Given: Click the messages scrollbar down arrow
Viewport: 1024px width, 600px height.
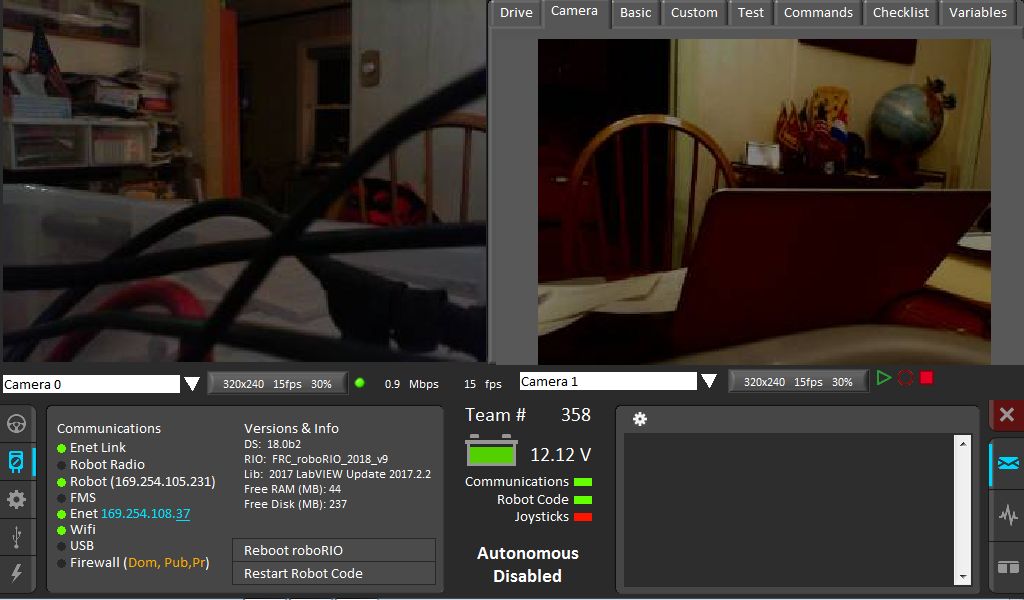Looking at the screenshot, I should pos(963,576).
